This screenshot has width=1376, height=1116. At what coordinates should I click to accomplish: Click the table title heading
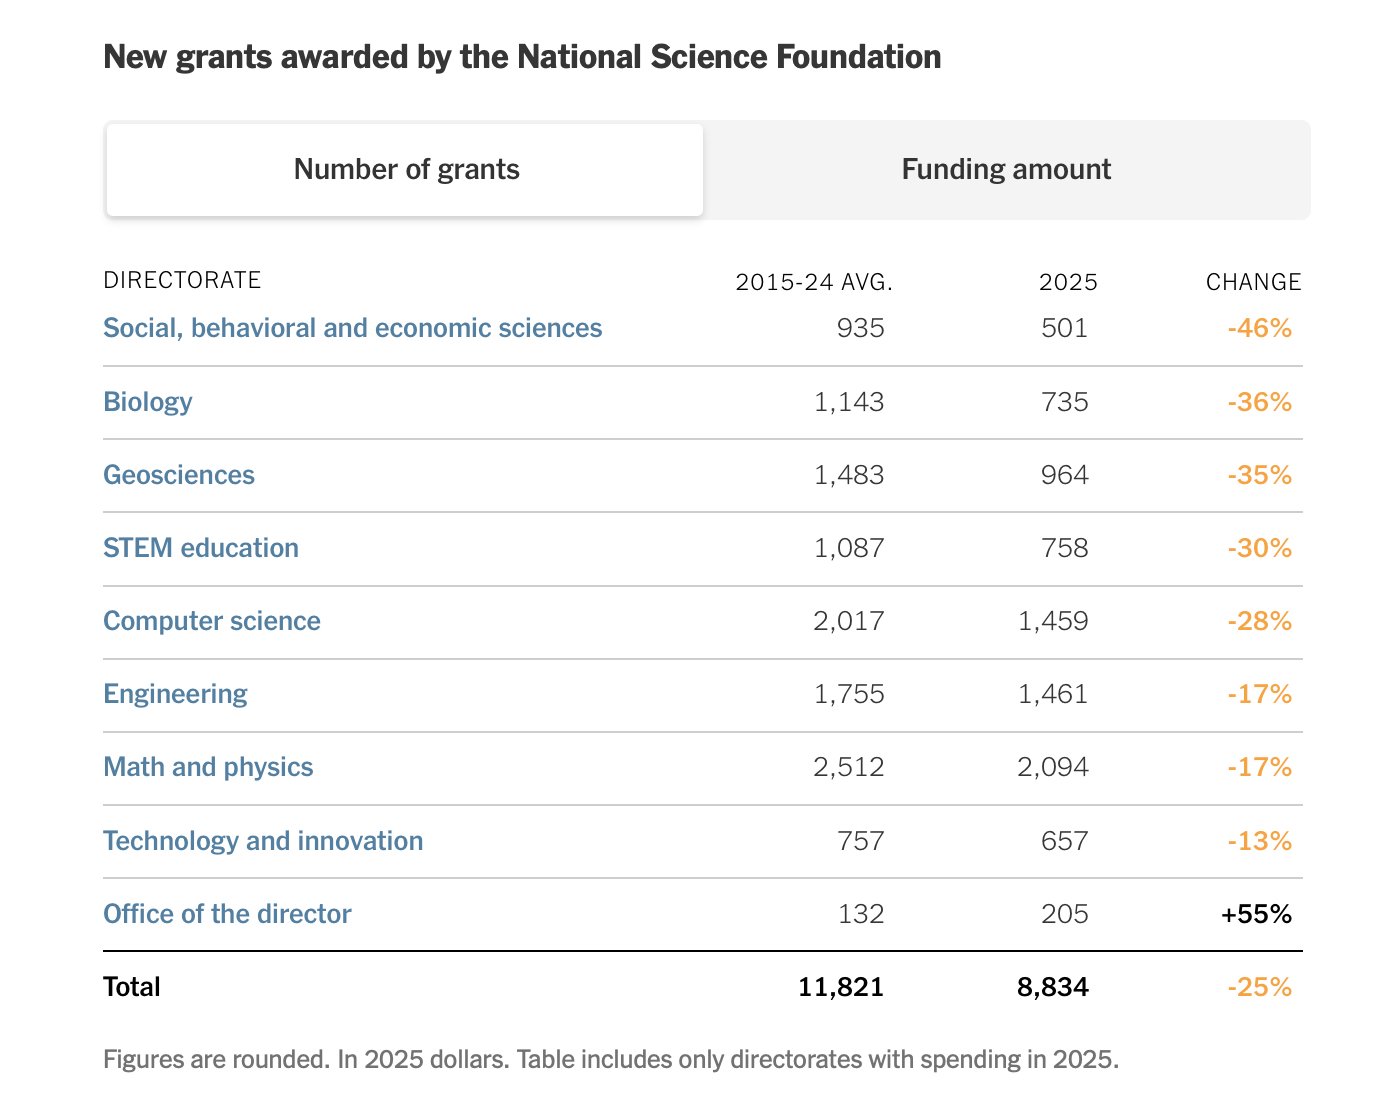522,57
